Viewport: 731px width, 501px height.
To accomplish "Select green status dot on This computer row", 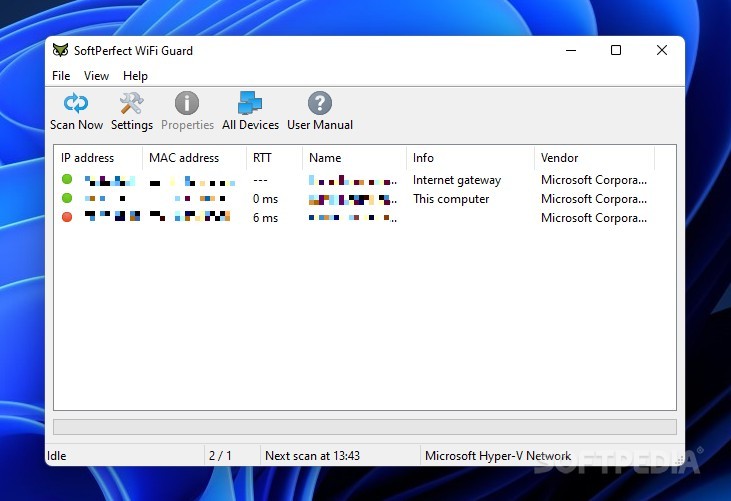I will (x=67, y=198).
